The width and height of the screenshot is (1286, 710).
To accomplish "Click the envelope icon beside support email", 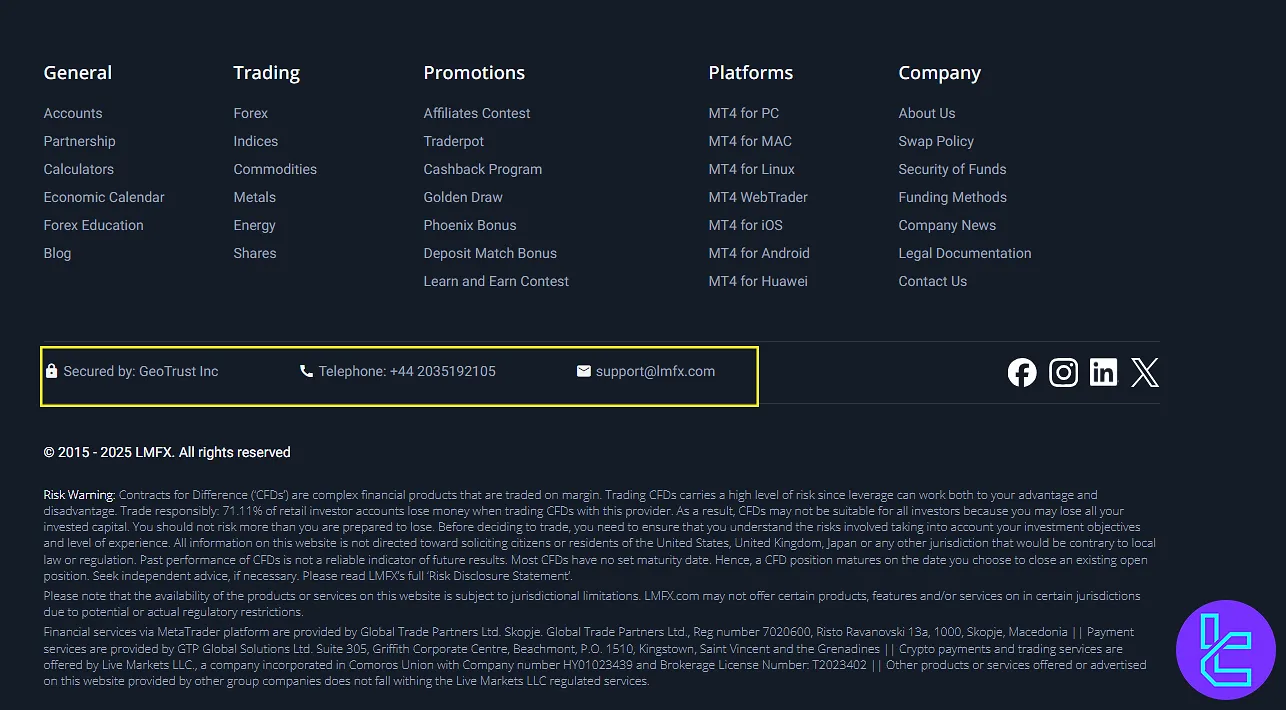I will coord(584,371).
